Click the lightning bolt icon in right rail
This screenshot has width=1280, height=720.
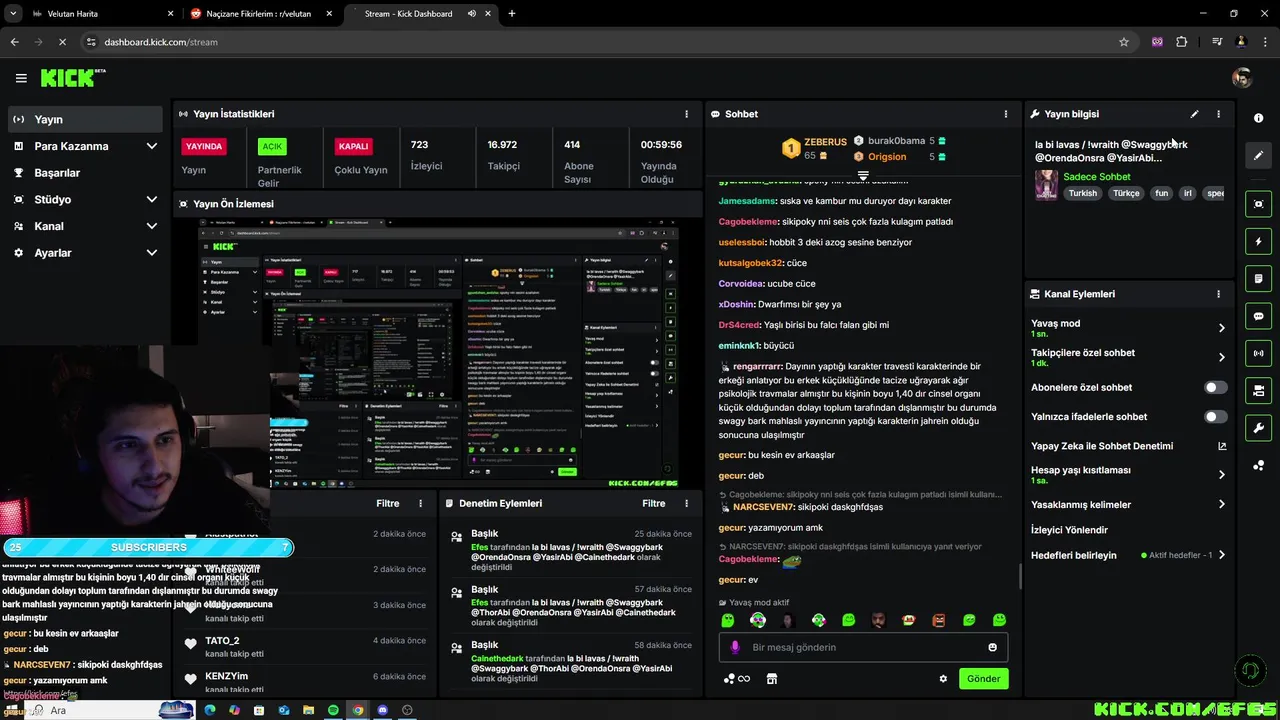pos(1258,241)
